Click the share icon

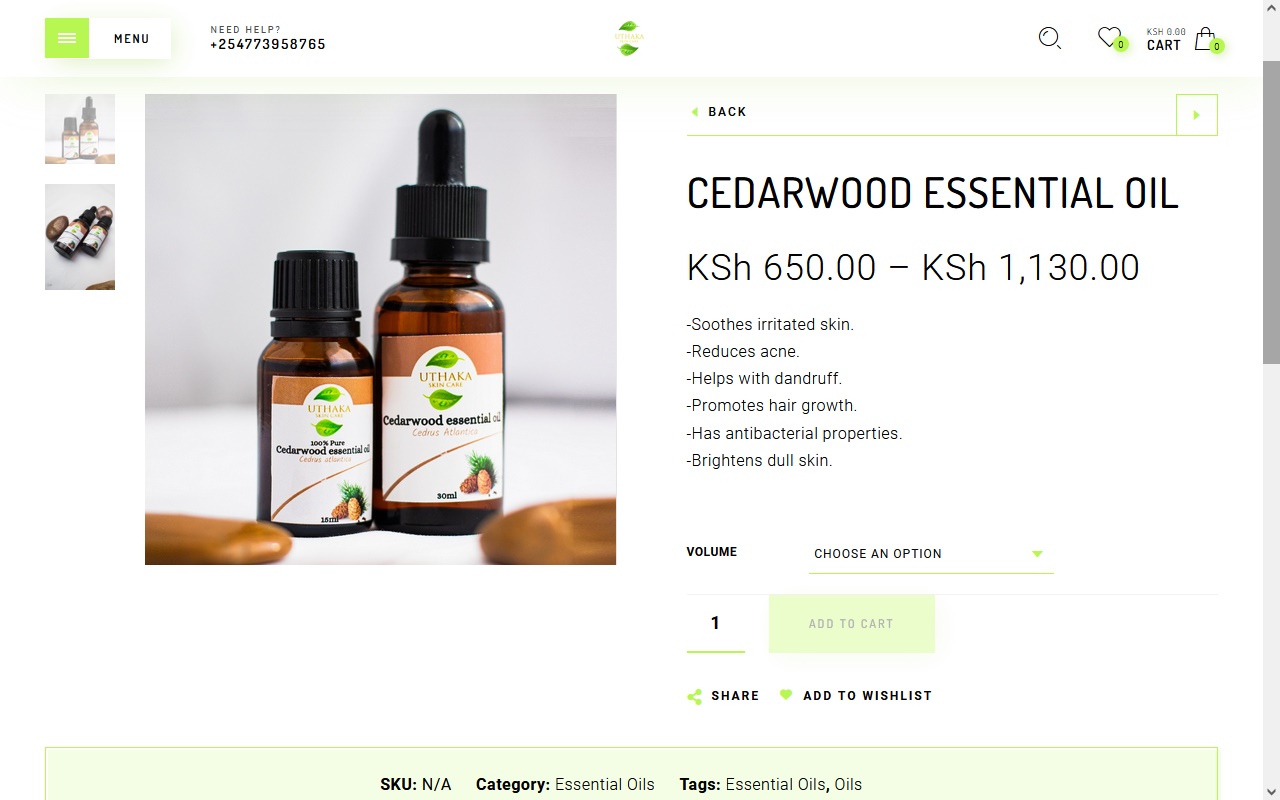click(x=694, y=697)
